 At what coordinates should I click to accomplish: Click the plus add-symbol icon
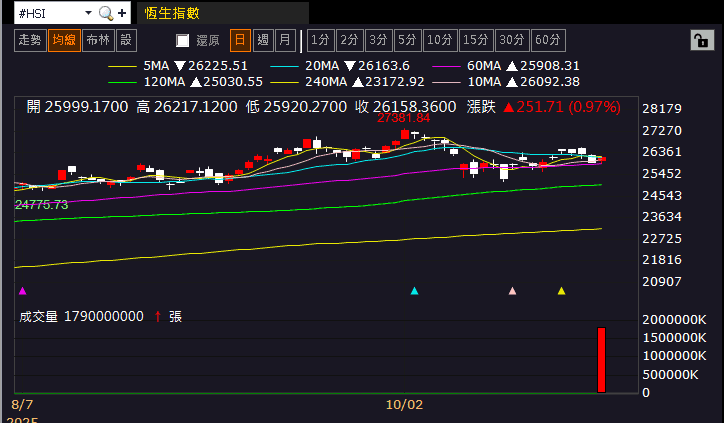coord(122,13)
